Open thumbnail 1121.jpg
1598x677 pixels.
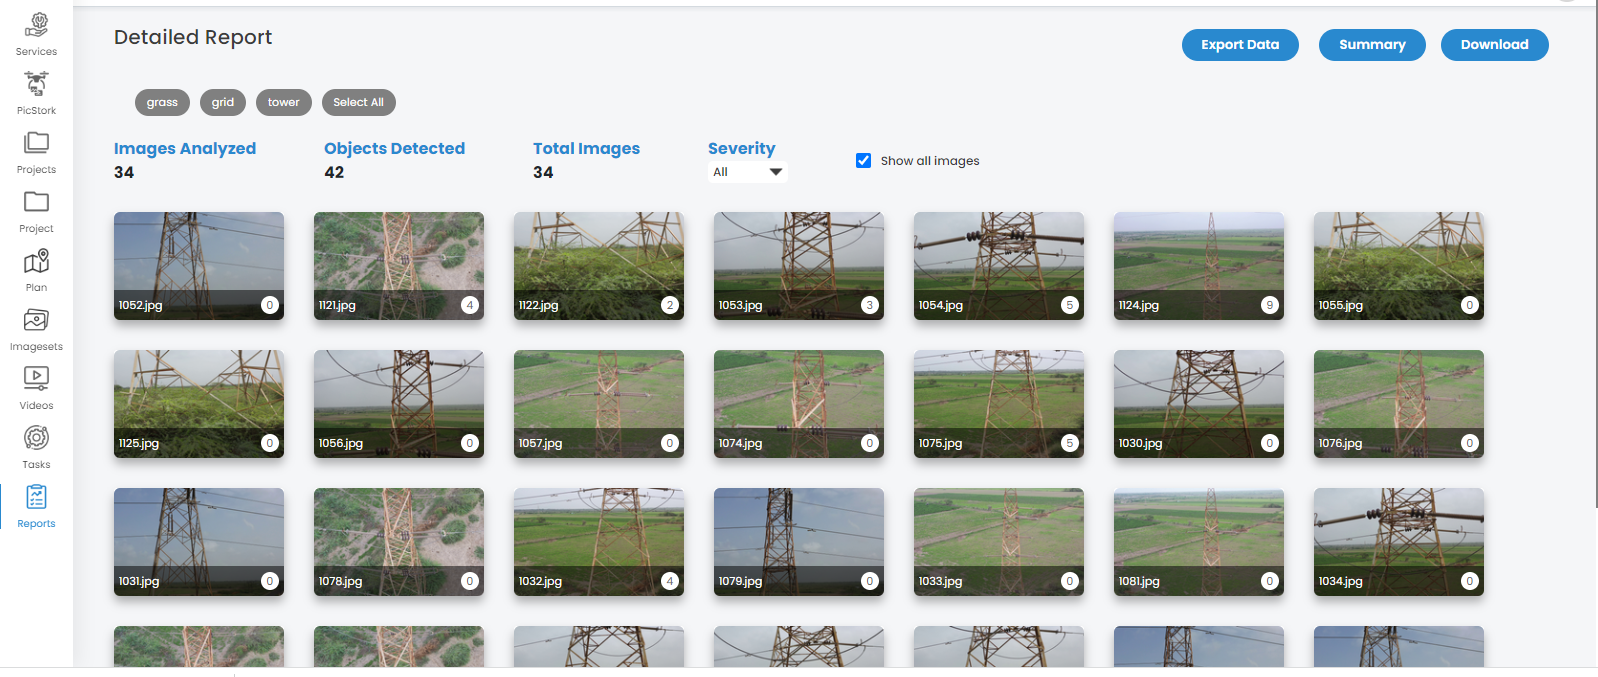coord(399,266)
